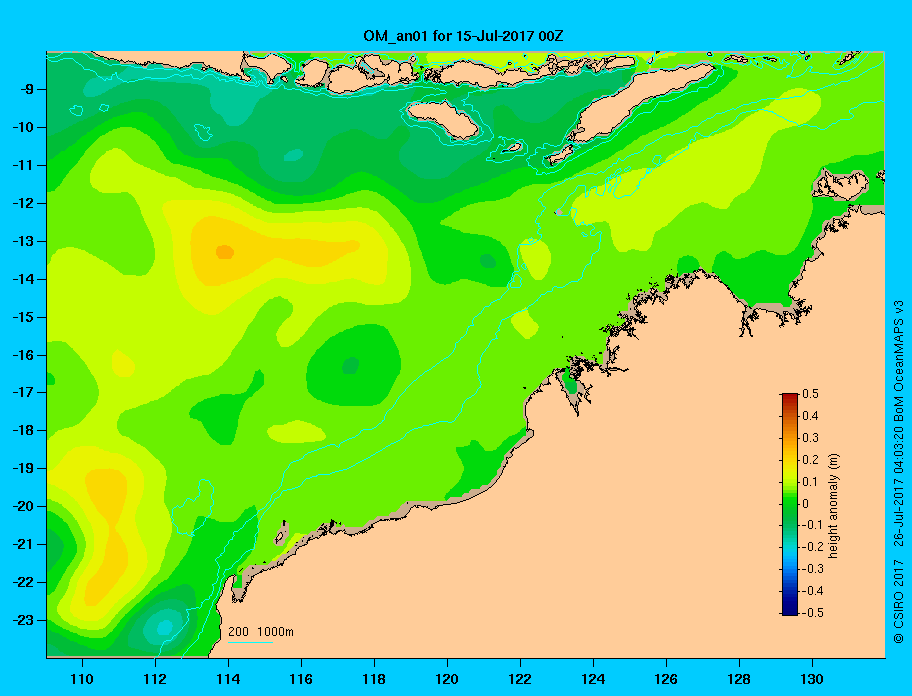Click the '112' longitude axis label
The image size is (912, 696).
155,679
